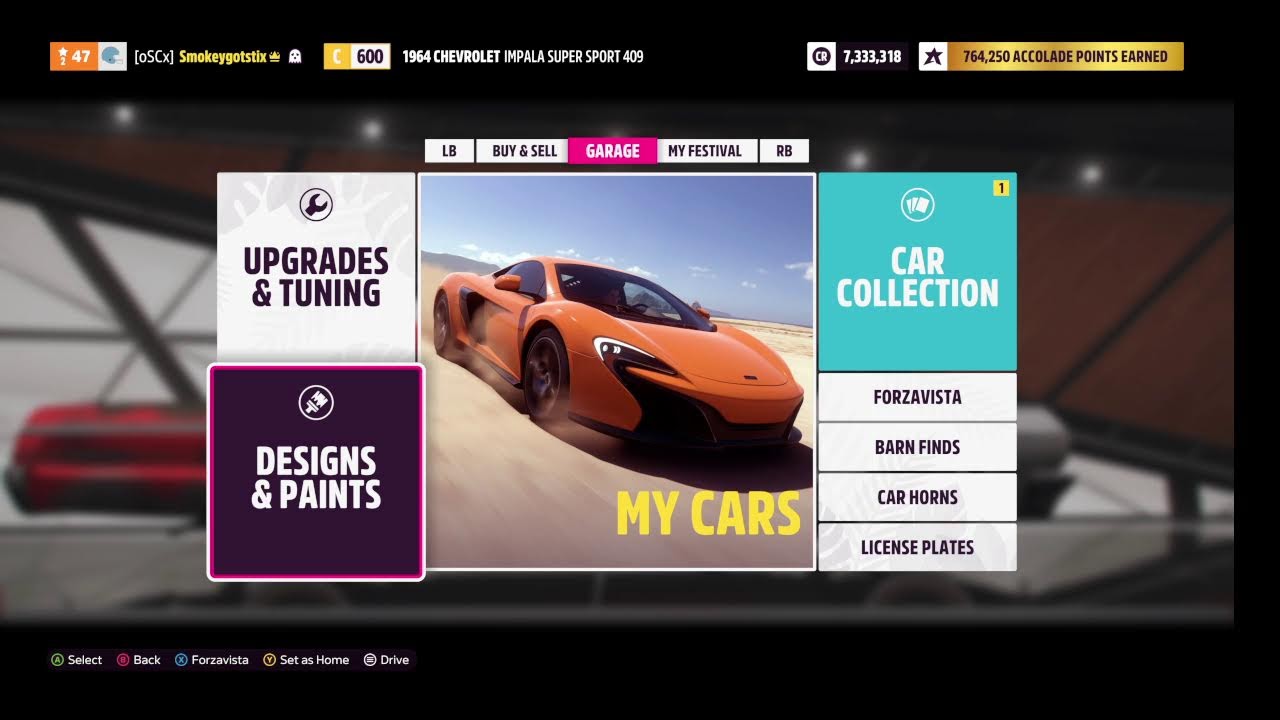Click the C 600 car class badge

coord(357,57)
